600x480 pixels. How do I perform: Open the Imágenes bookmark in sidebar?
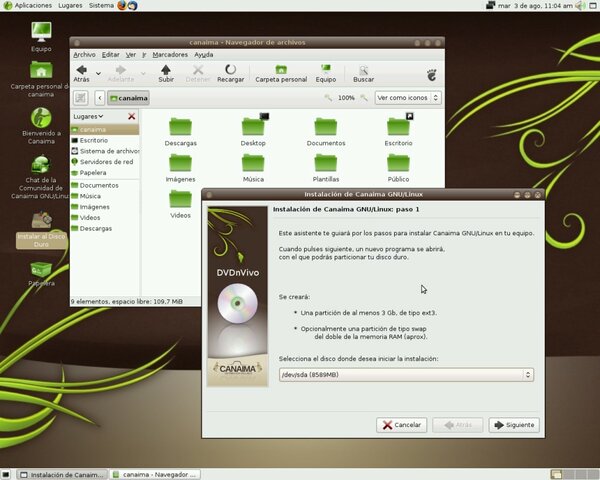click(x=104, y=207)
